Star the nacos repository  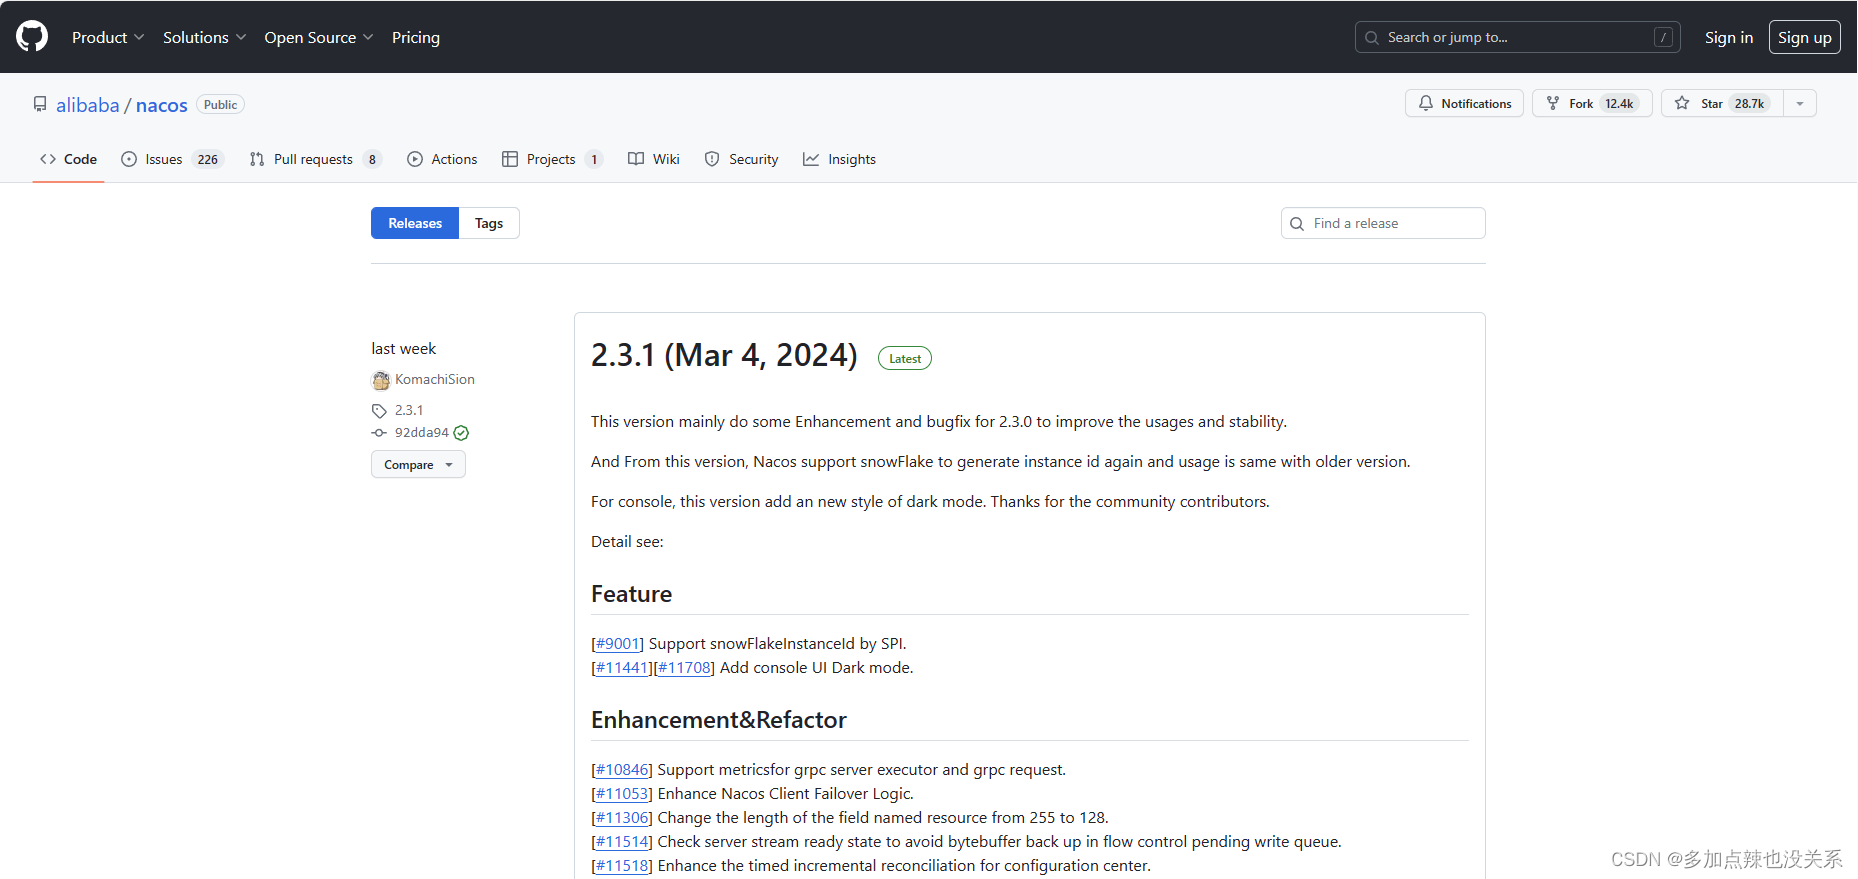[1722, 103]
